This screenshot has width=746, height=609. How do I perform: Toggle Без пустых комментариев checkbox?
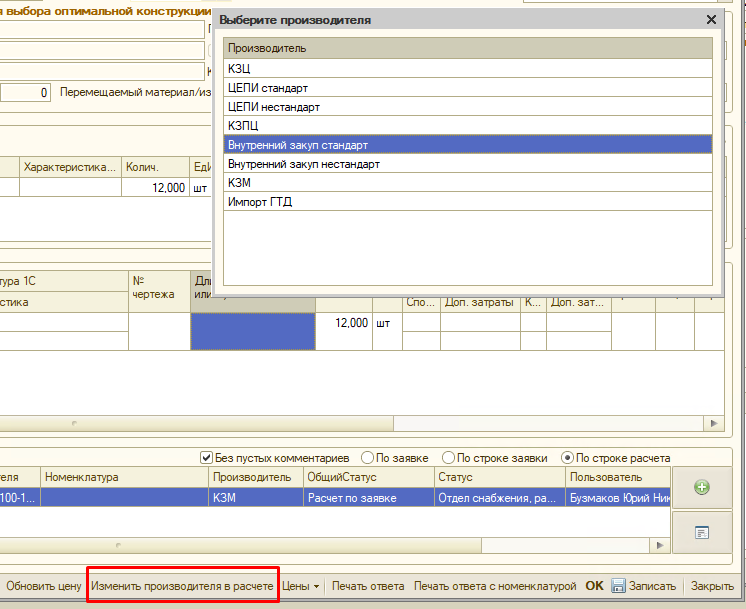(206, 458)
